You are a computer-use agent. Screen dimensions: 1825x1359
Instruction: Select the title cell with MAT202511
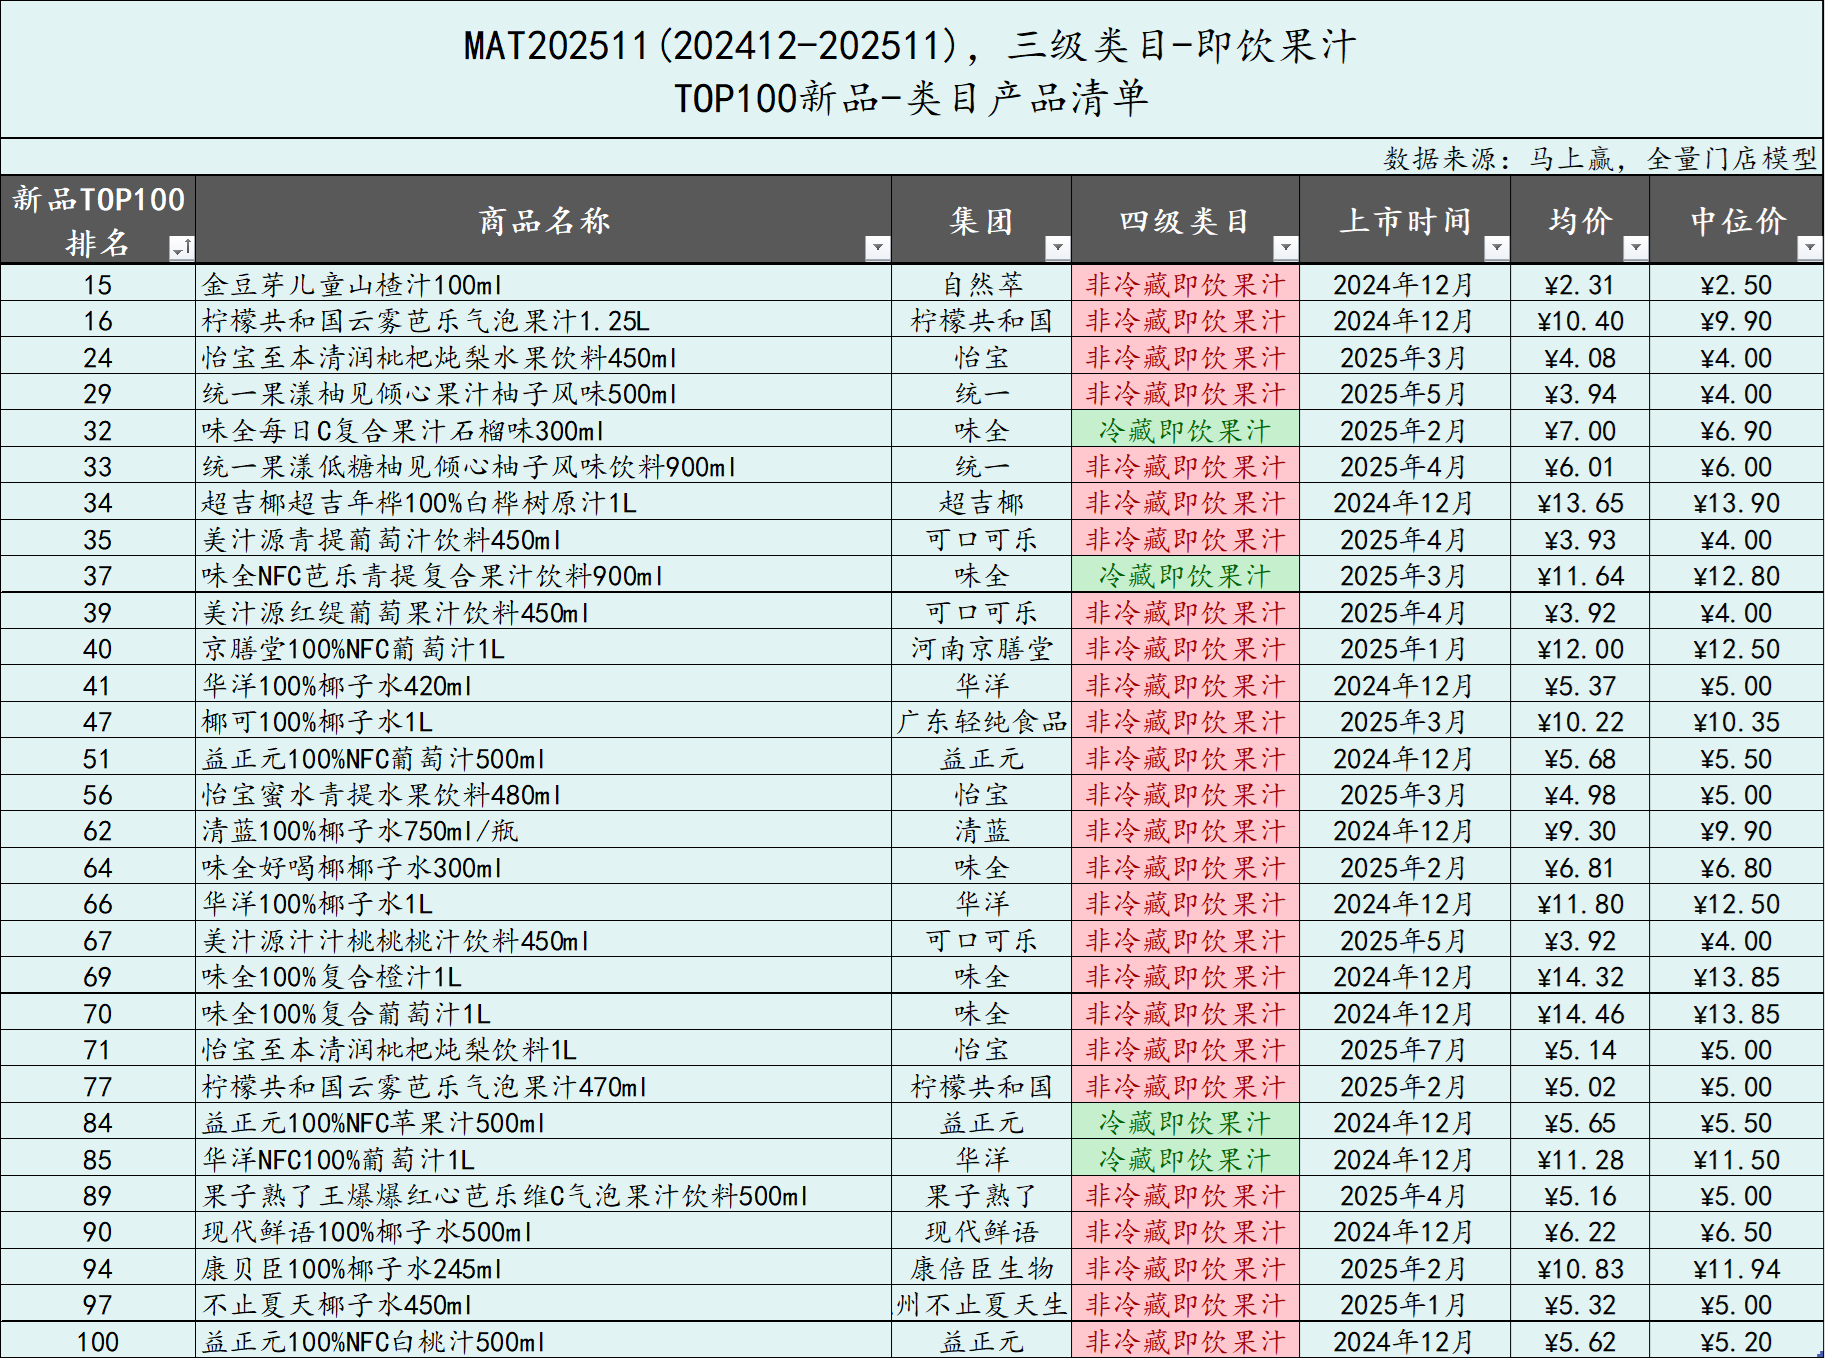pyautogui.click(x=910, y=70)
